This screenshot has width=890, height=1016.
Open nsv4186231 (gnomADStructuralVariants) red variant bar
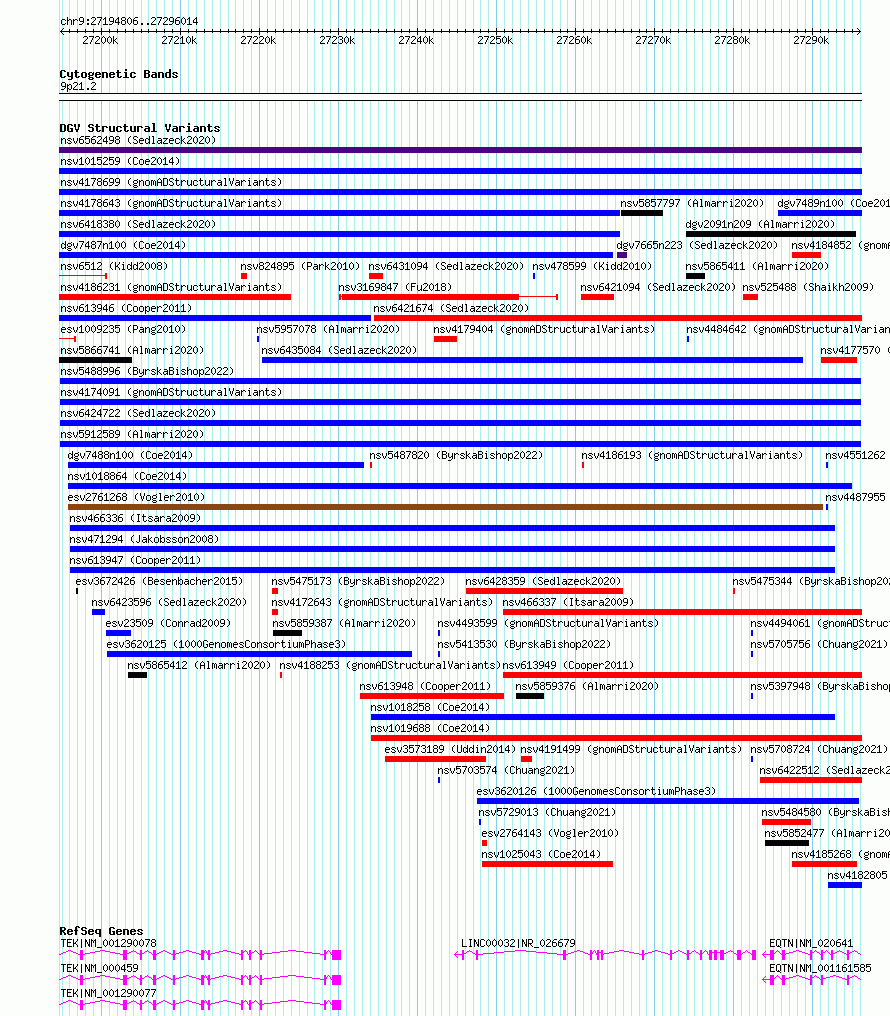pos(175,297)
